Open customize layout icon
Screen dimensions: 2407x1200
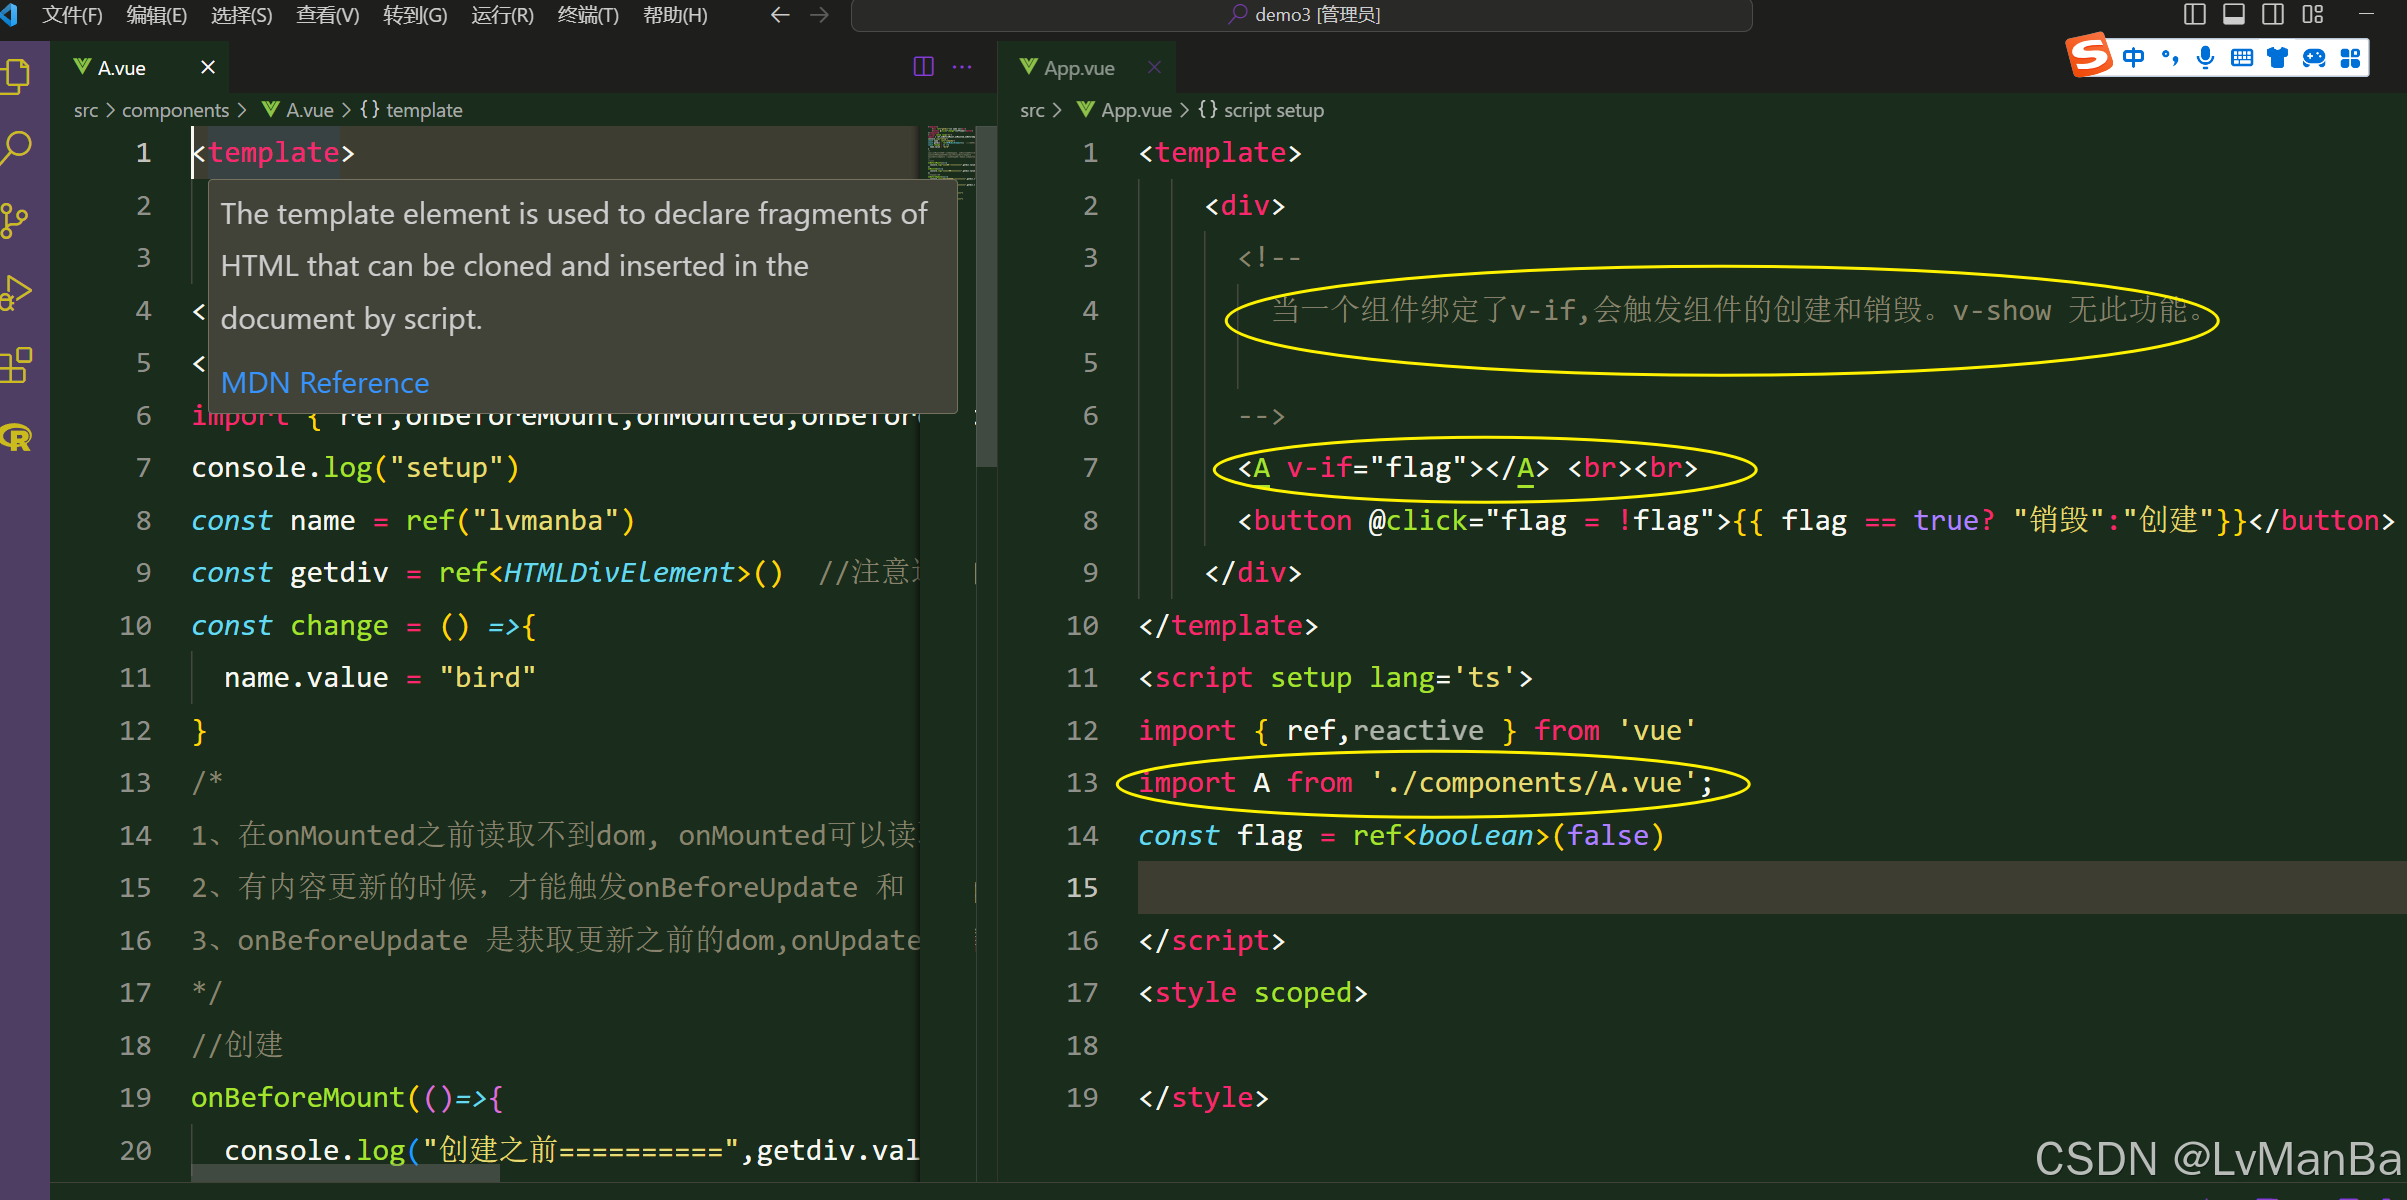tap(2313, 14)
